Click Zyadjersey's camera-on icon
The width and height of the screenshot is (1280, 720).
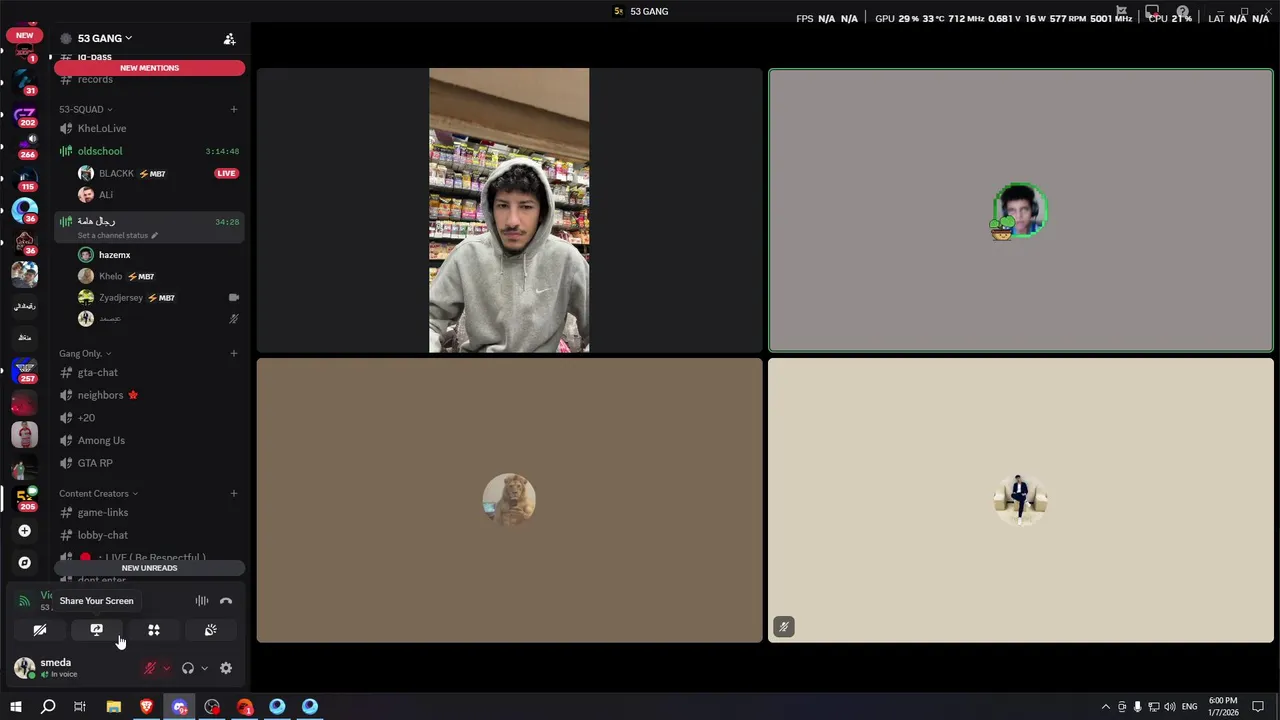coord(234,297)
